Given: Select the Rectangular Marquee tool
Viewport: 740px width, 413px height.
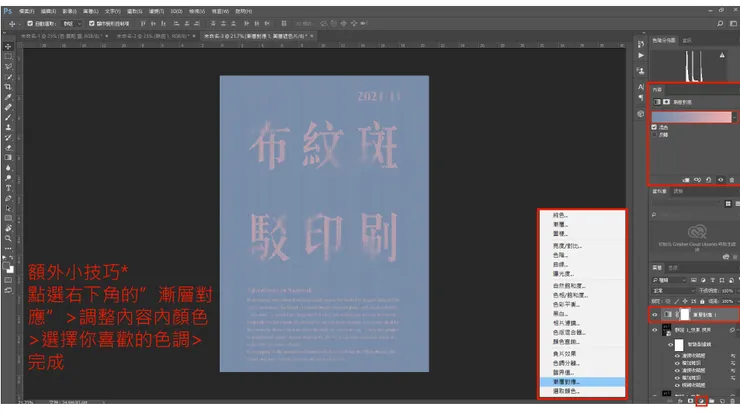Looking at the screenshot, I should [x=8, y=57].
